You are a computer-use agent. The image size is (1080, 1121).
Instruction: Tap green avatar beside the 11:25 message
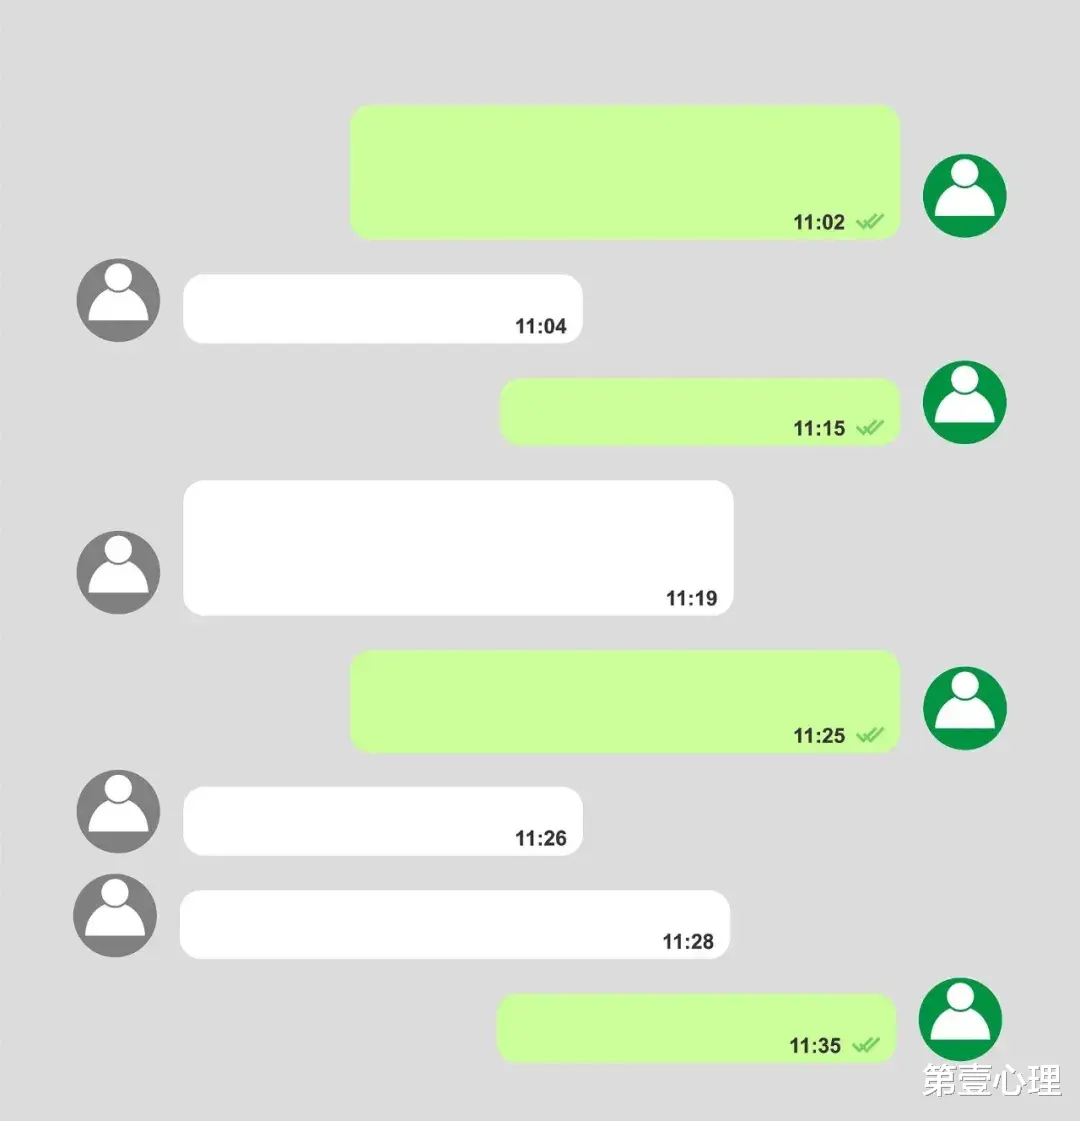tap(964, 708)
